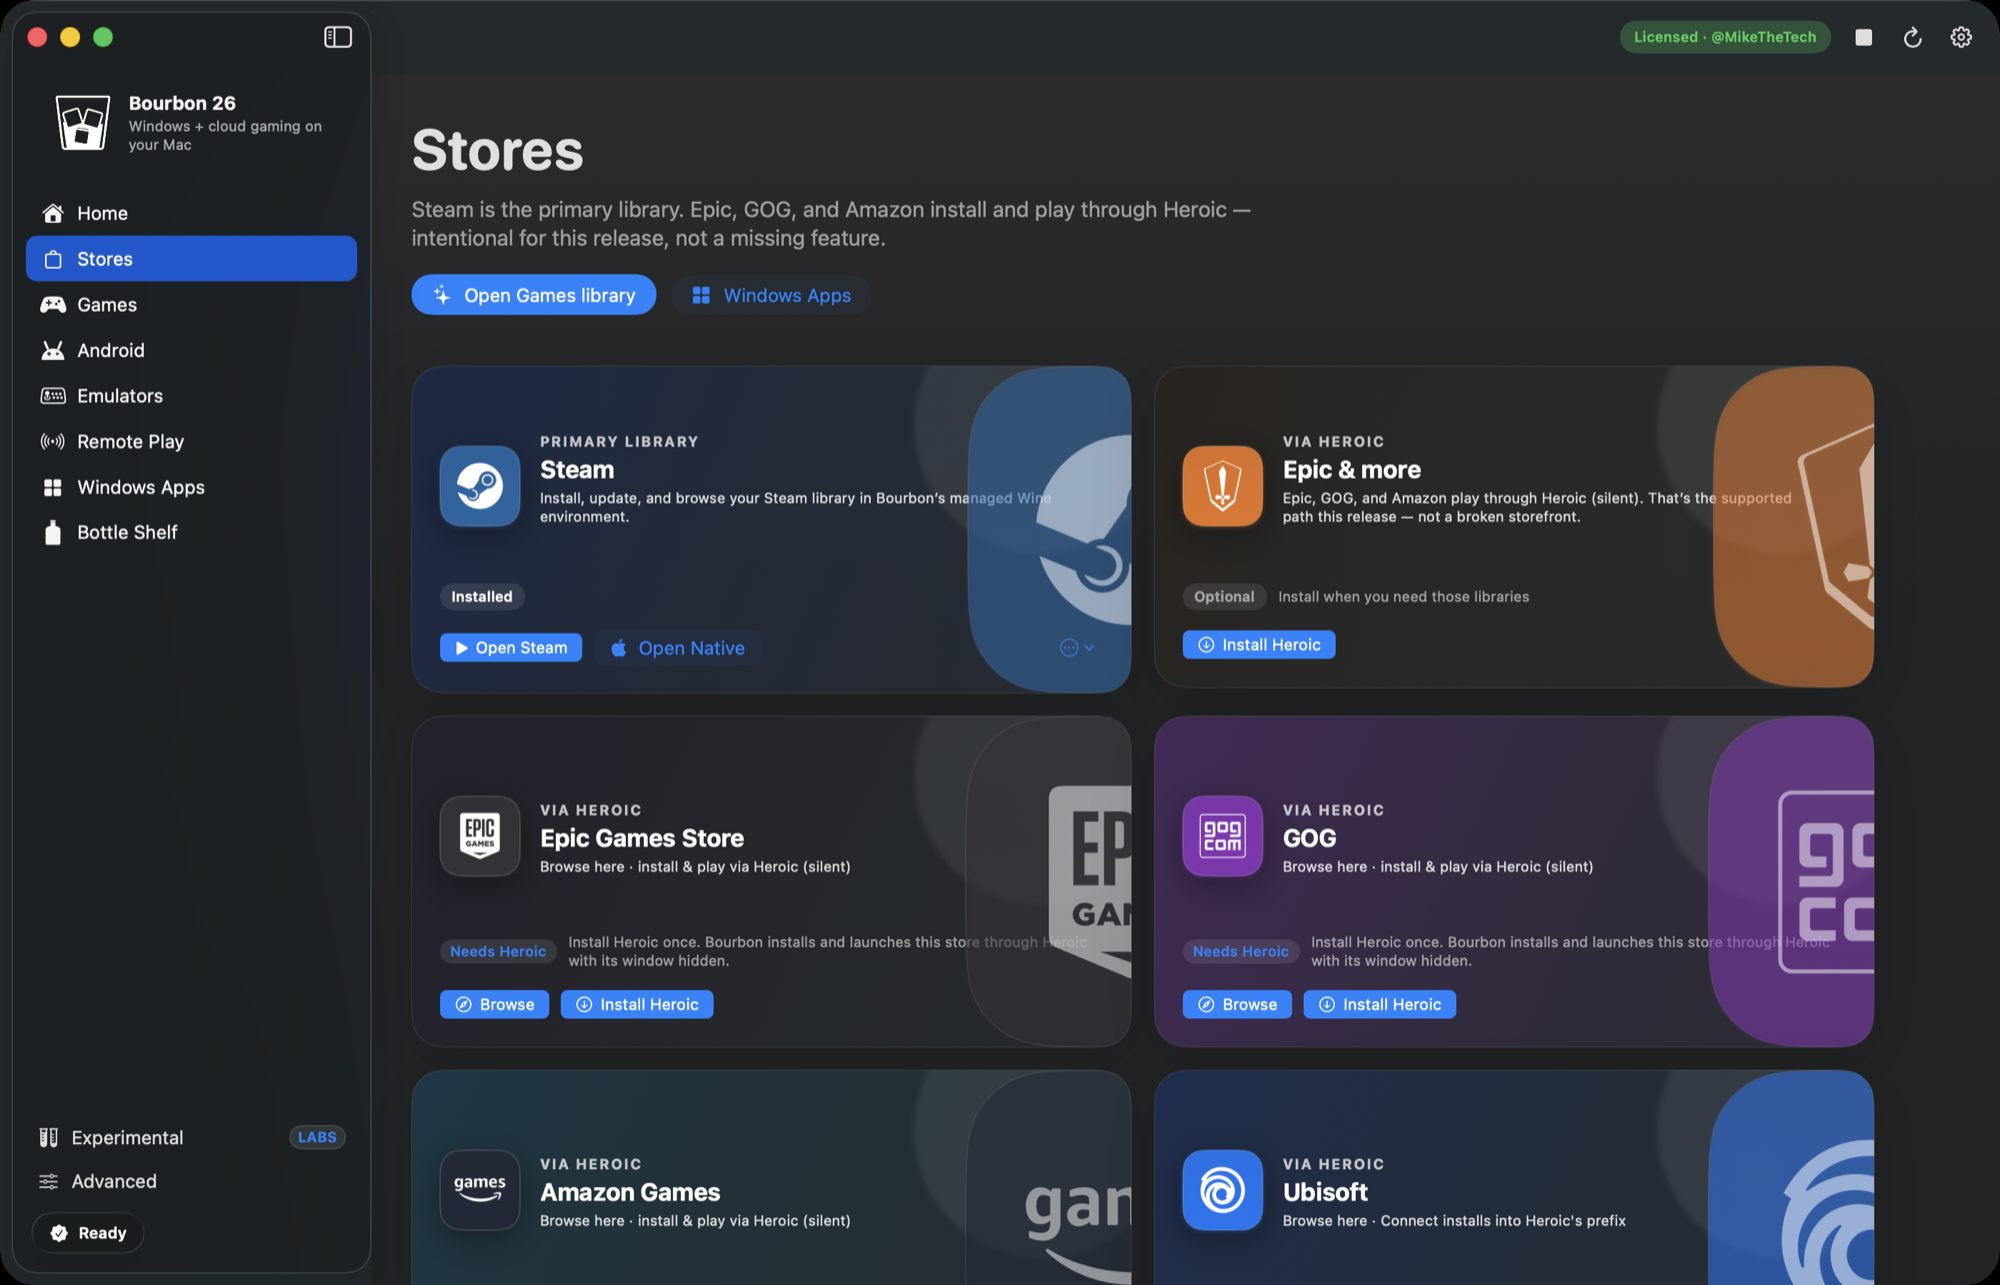Install Heroic from Epic Games Store card
Viewport: 2000px width, 1285px height.
click(637, 1004)
